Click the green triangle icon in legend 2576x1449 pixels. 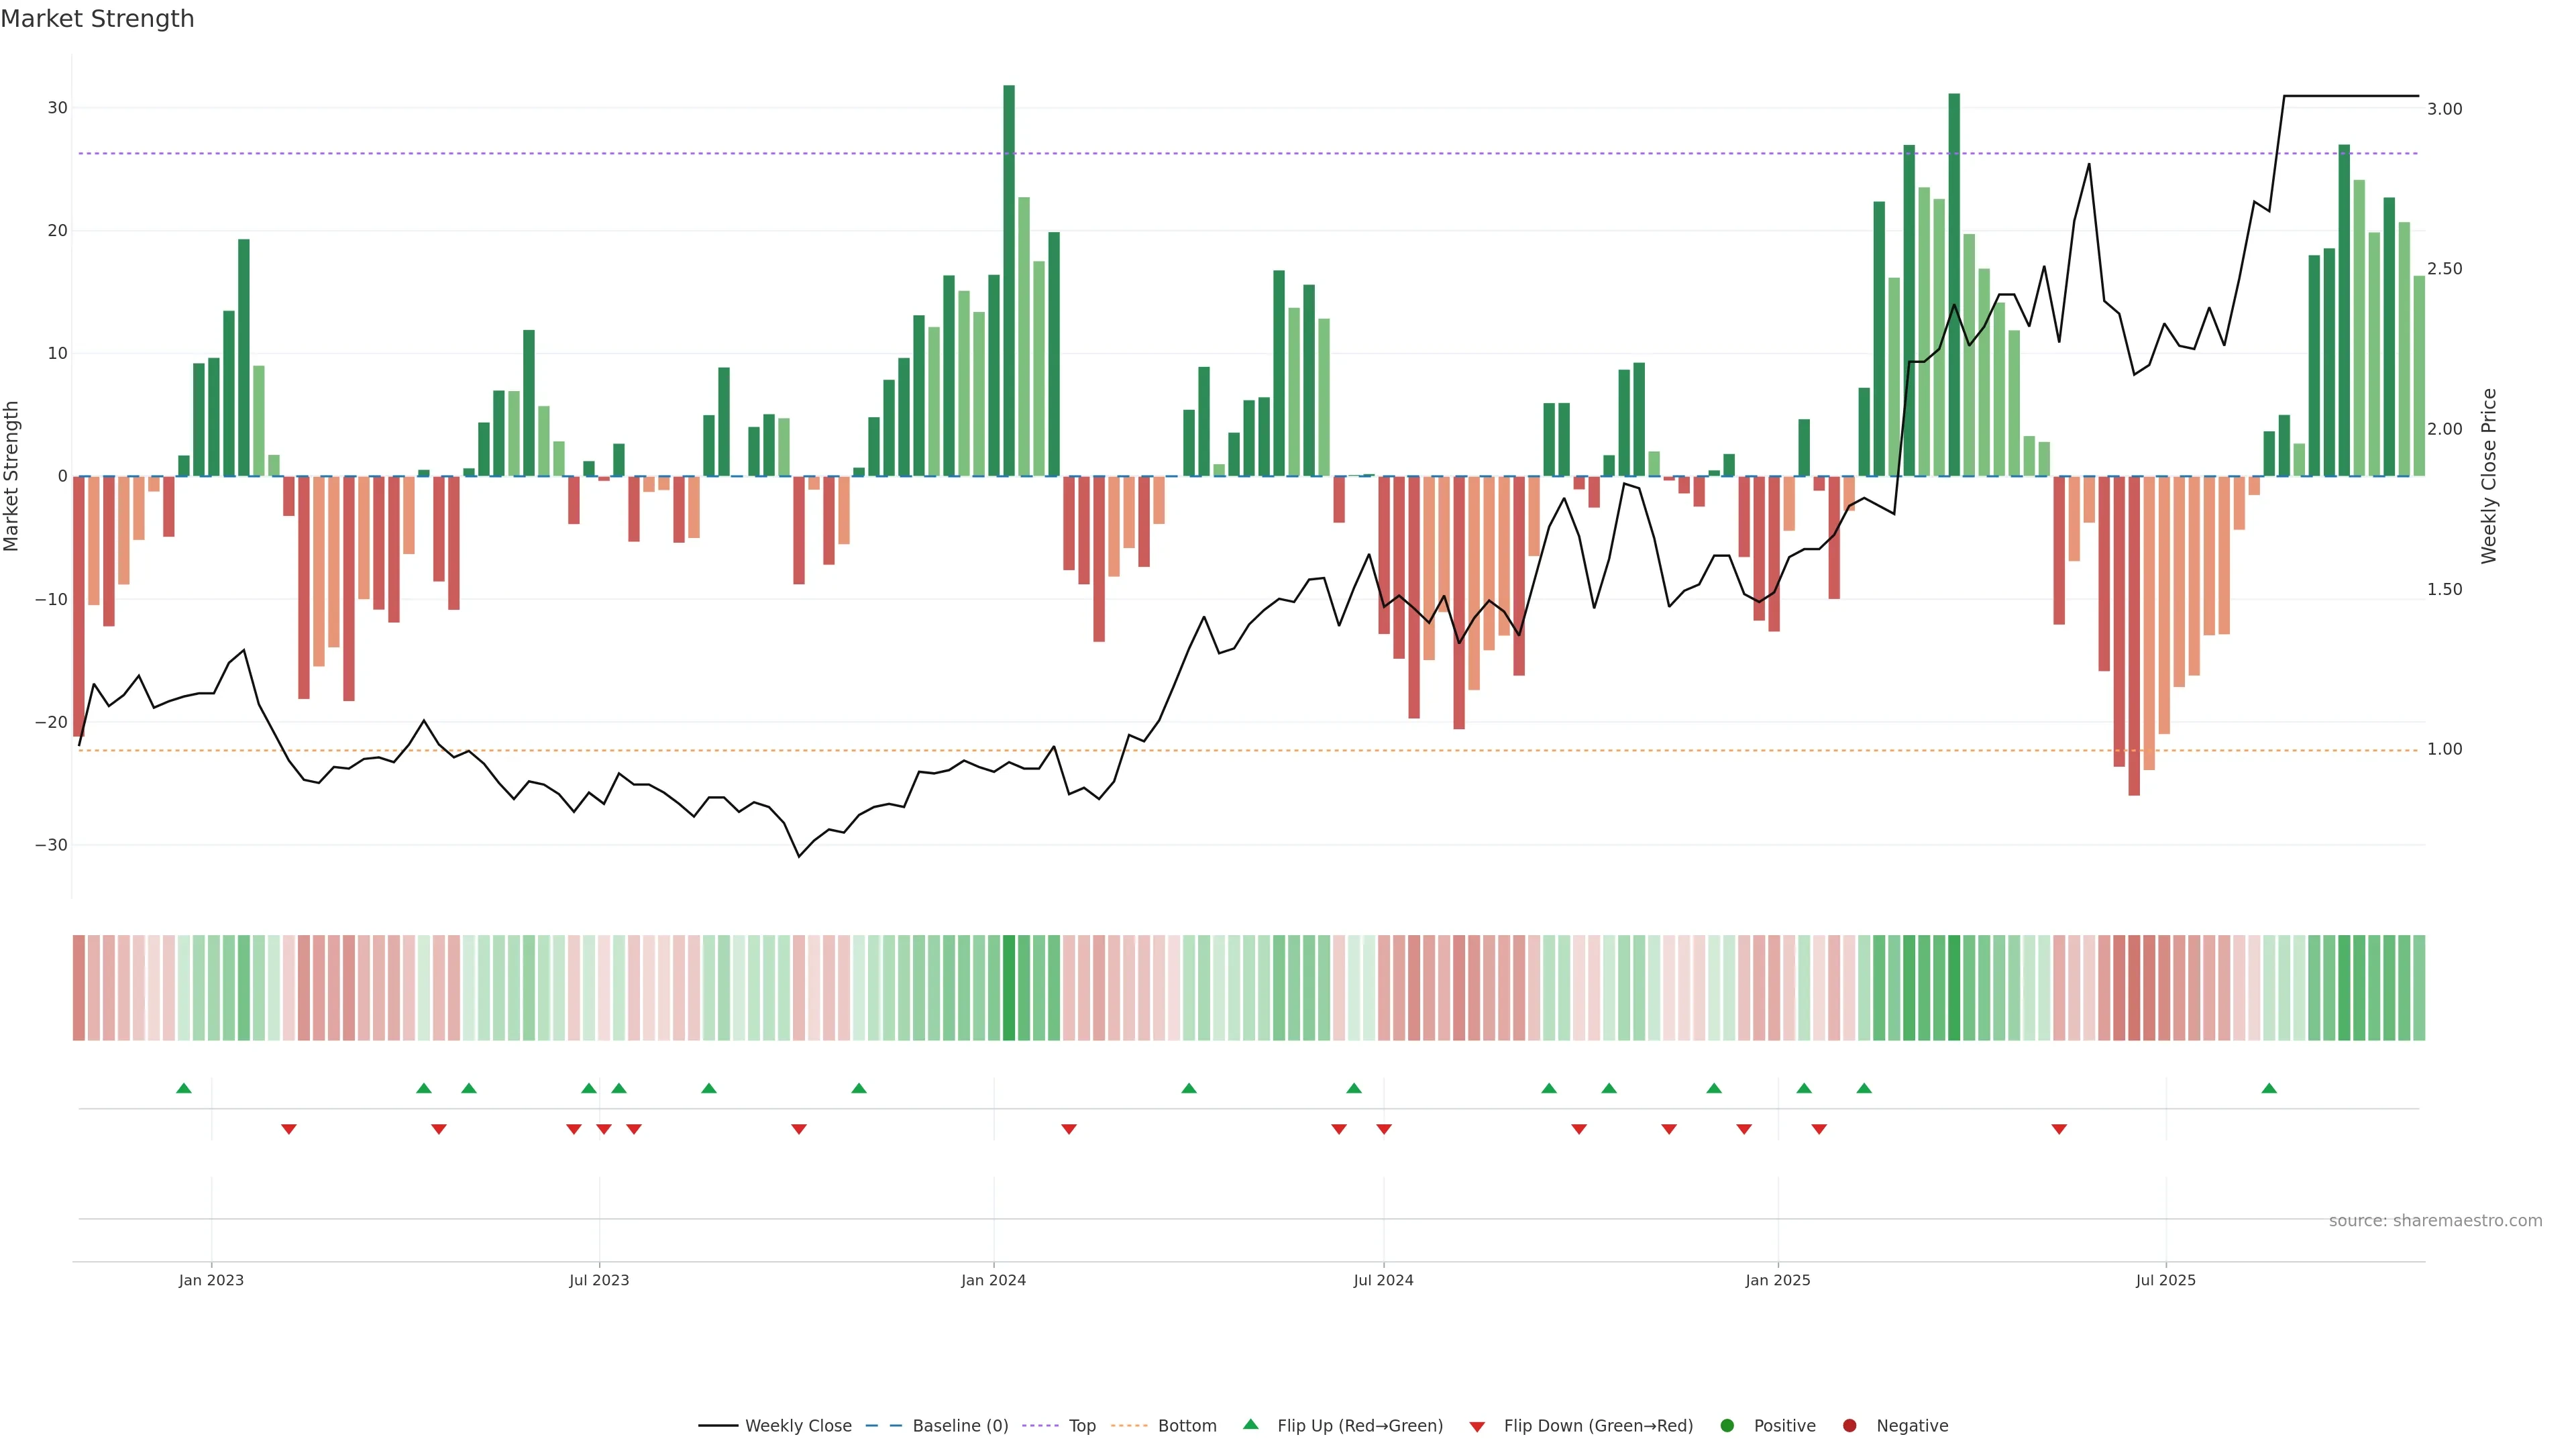coord(1250,1425)
